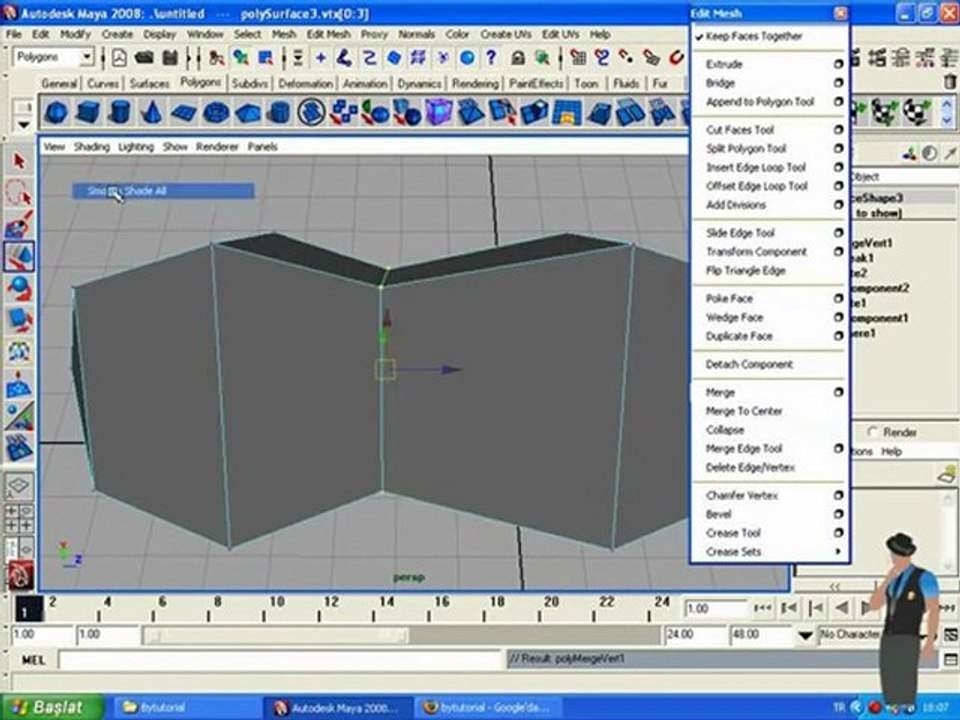Image resolution: width=960 pixels, height=720 pixels.
Task: Open the viewport Shading menu
Action: click(x=92, y=147)
